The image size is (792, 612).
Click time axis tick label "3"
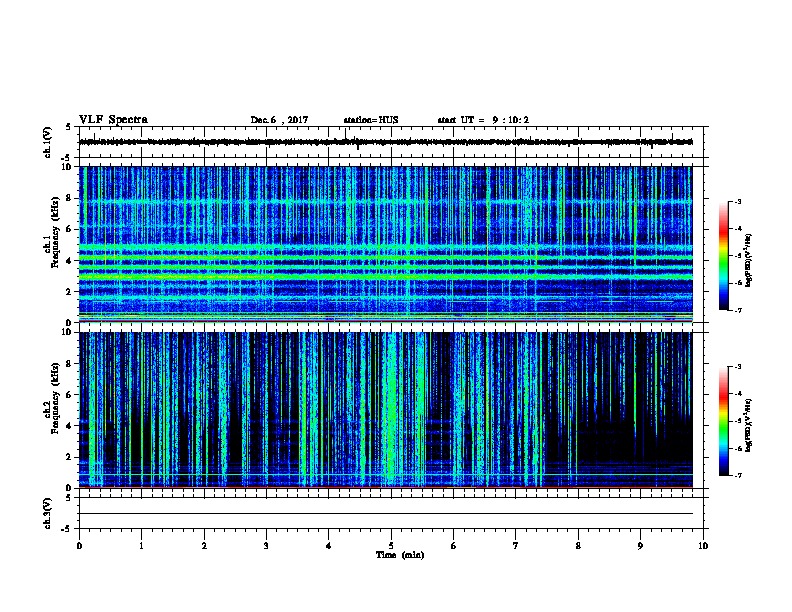click(x=266, y=546)
